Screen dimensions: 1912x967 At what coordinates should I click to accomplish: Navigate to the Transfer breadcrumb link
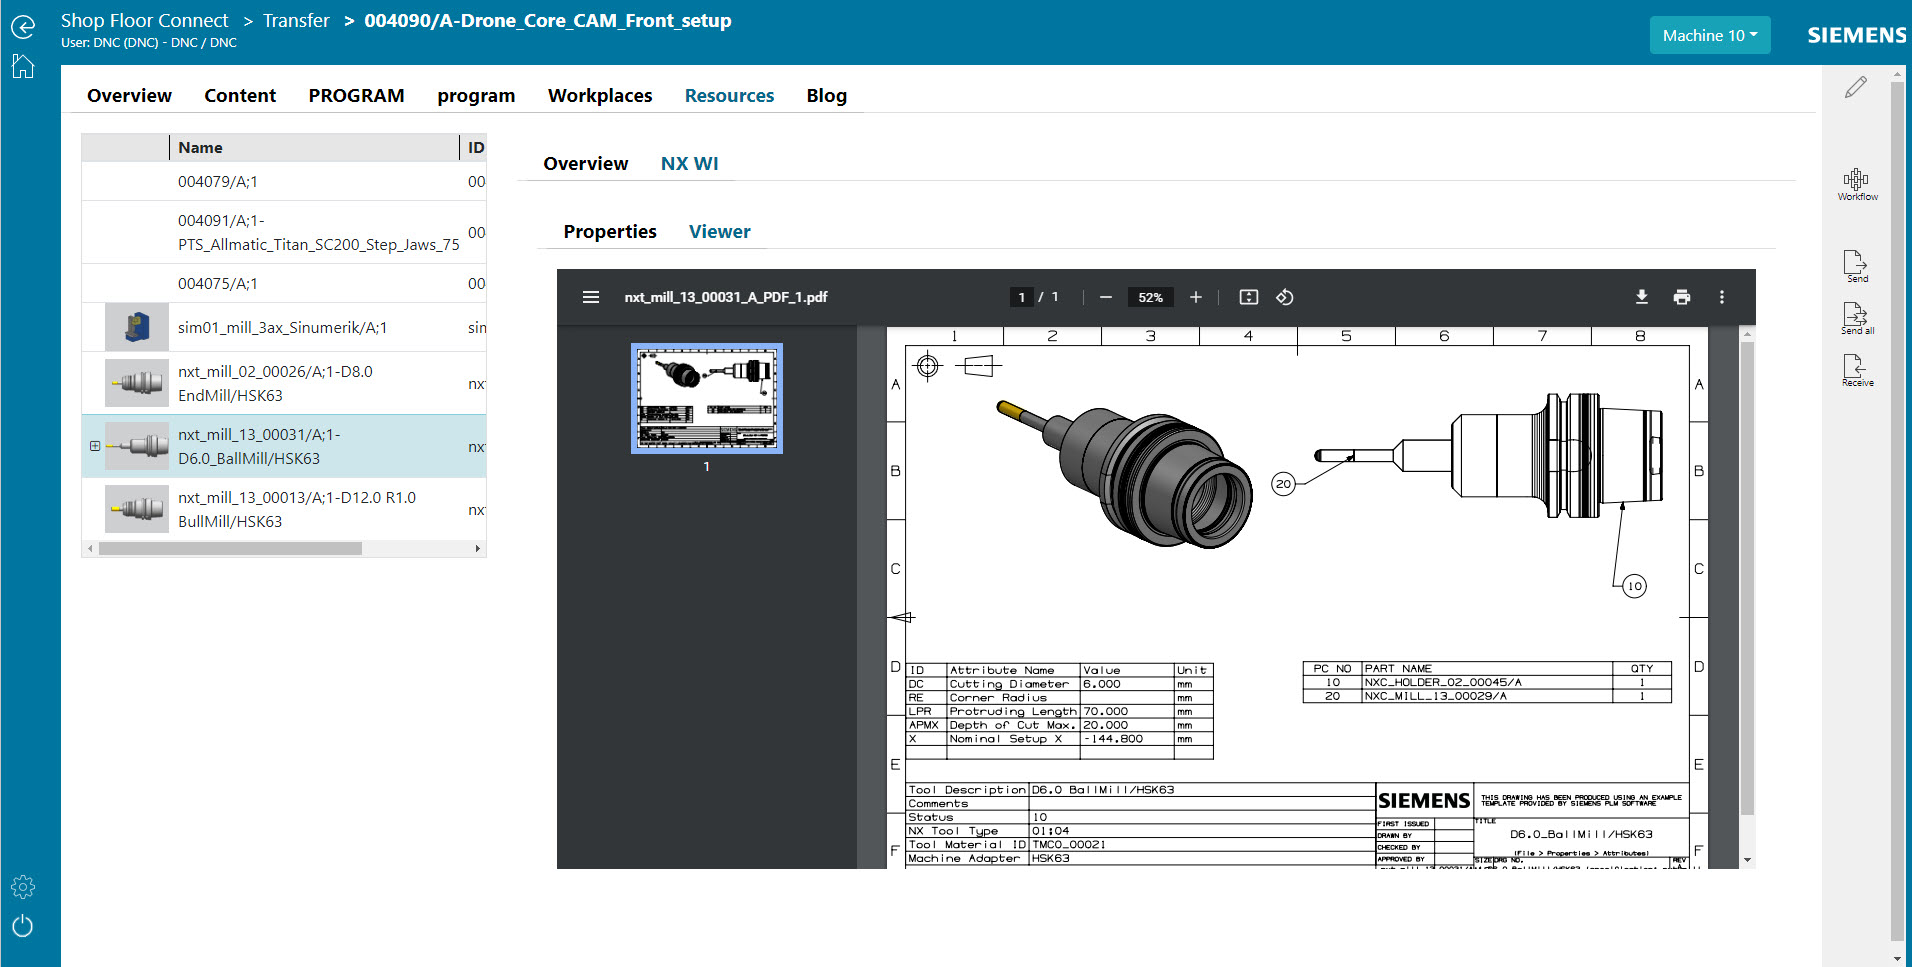(x=296, y=20)
